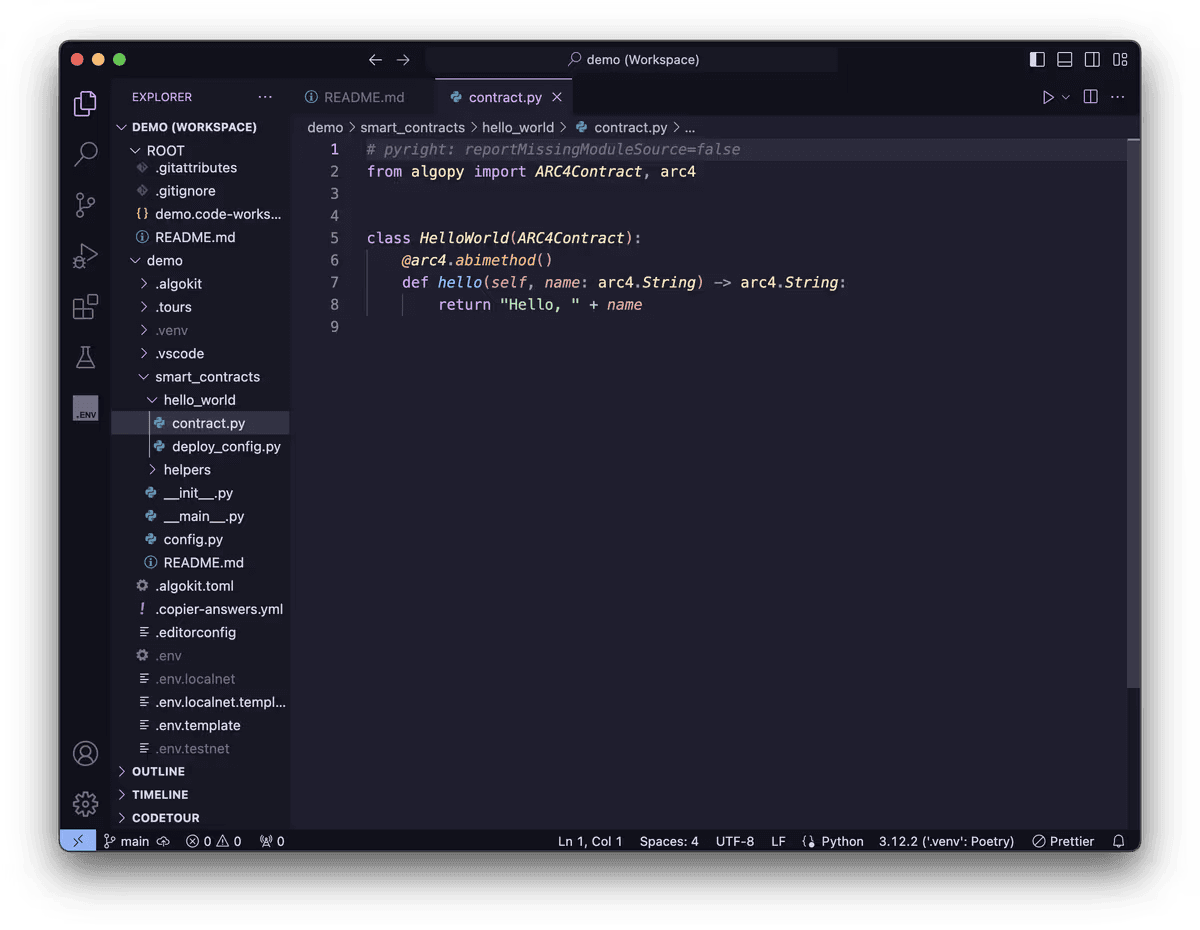1200x930 pixels.
Task: Open the Testing view with the flask icon
Action: tap(85, 357)
